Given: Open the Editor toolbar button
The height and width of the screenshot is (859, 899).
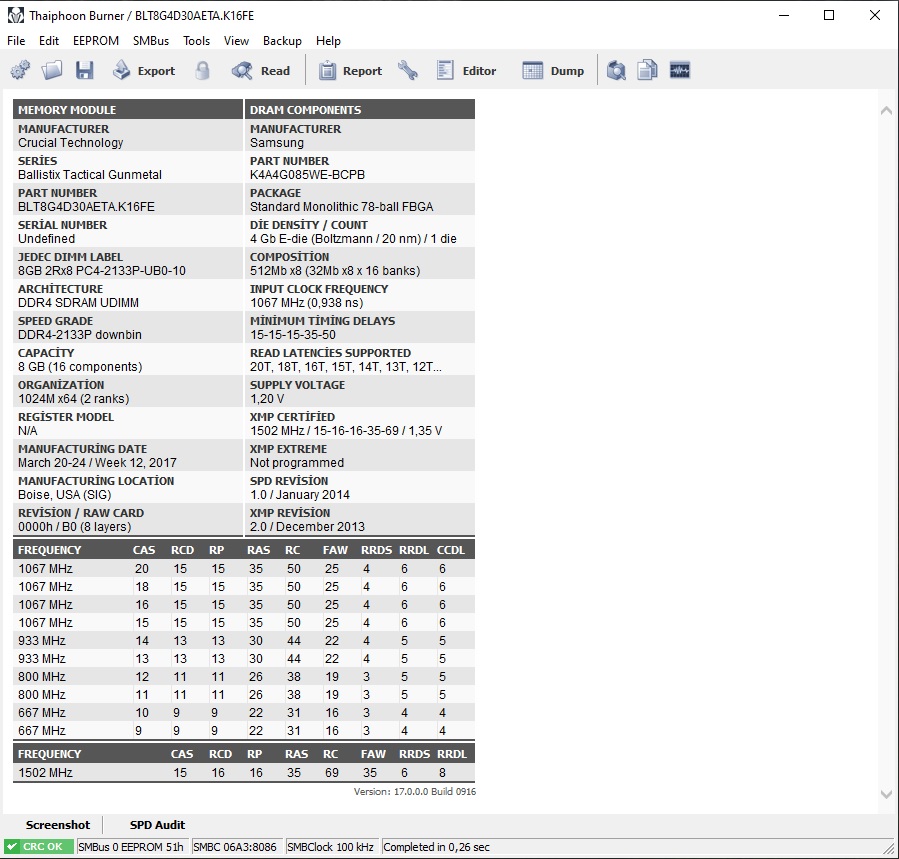Looking at the screenshot, I should tap(466, 71).
